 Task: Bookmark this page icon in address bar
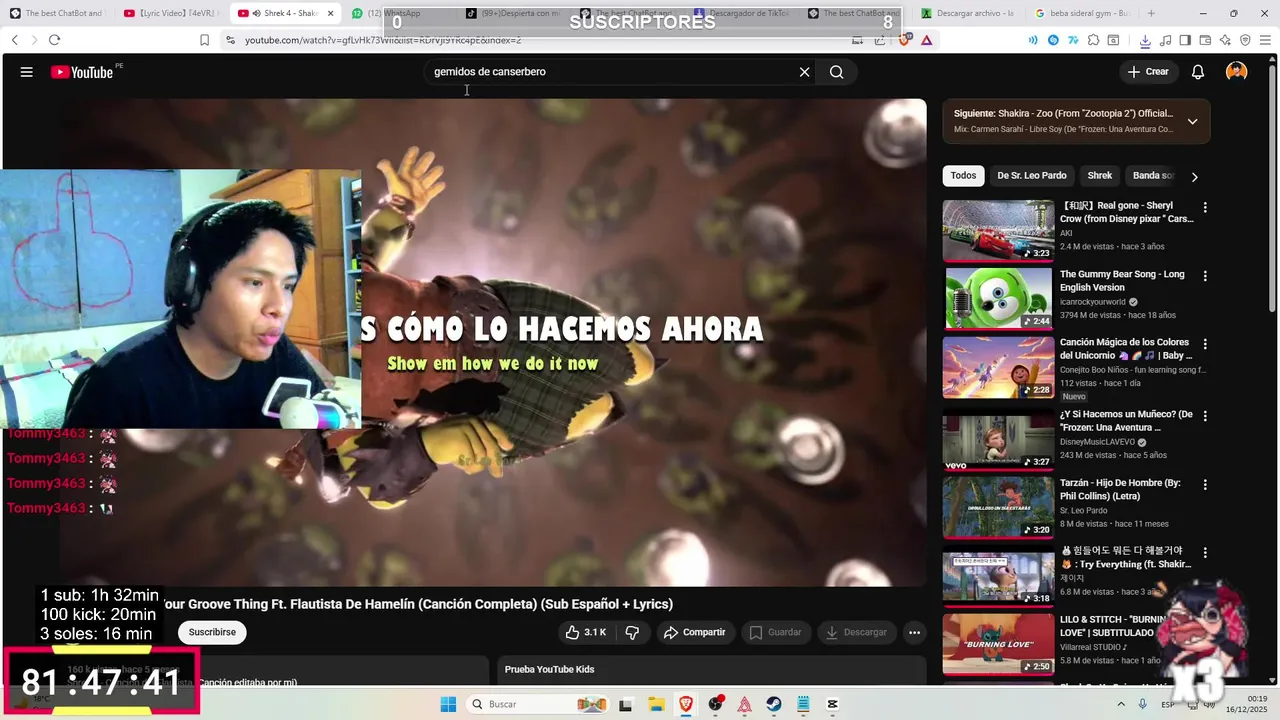click(204, 40)
